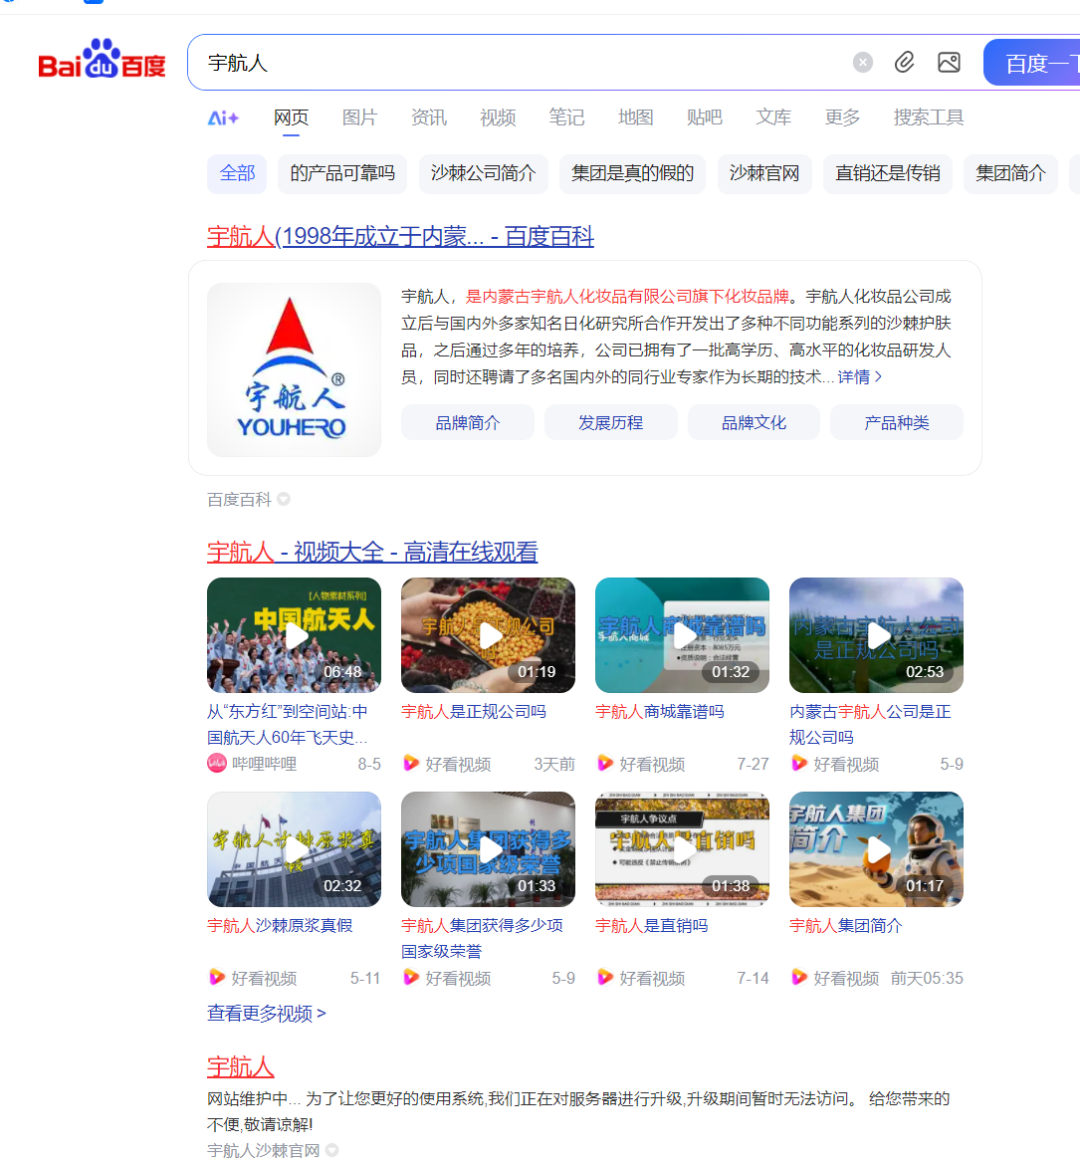1080x1165 pixels.
Task: Switch to the 图片 tab
Action: tap(359, 117)
